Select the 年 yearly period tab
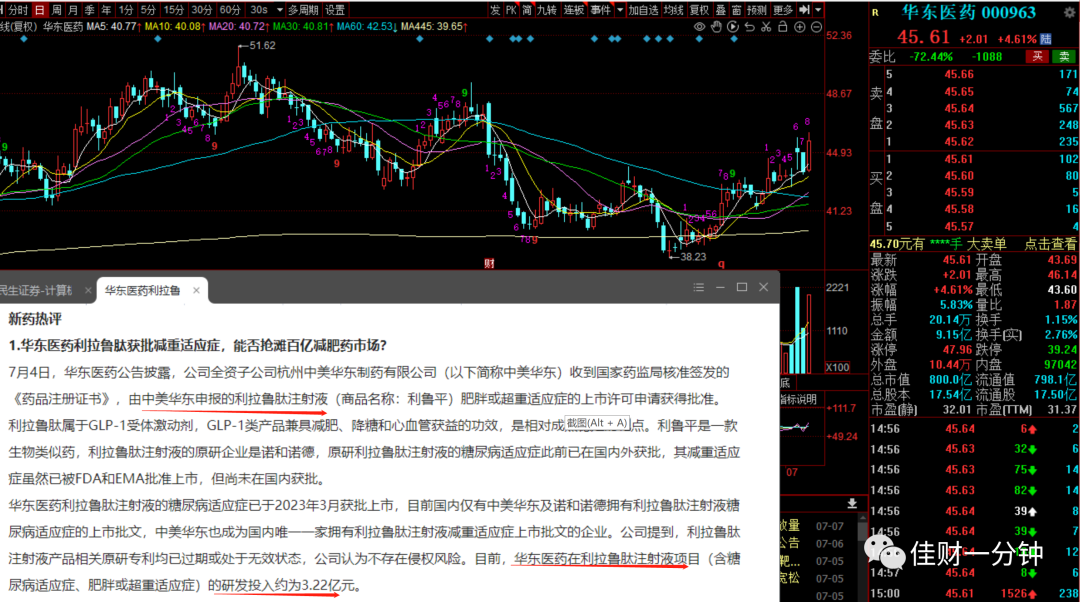Image resolution: width=1080 pixels, height=602 pixels. (x=106, y=10)
